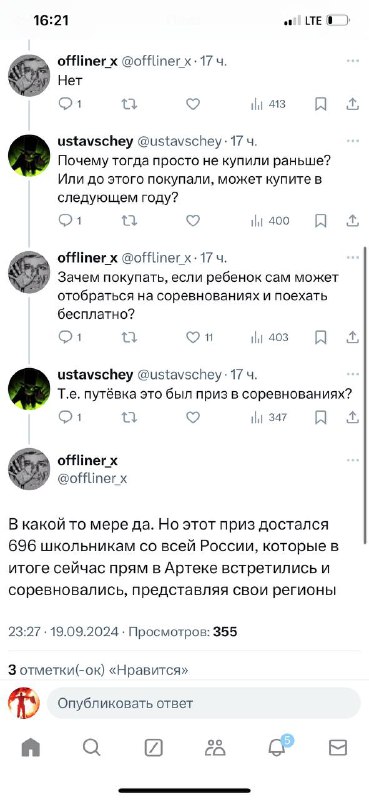Share the "Нет" tweet
Viewport: 369px width, 800px height.
pos(353,104)
